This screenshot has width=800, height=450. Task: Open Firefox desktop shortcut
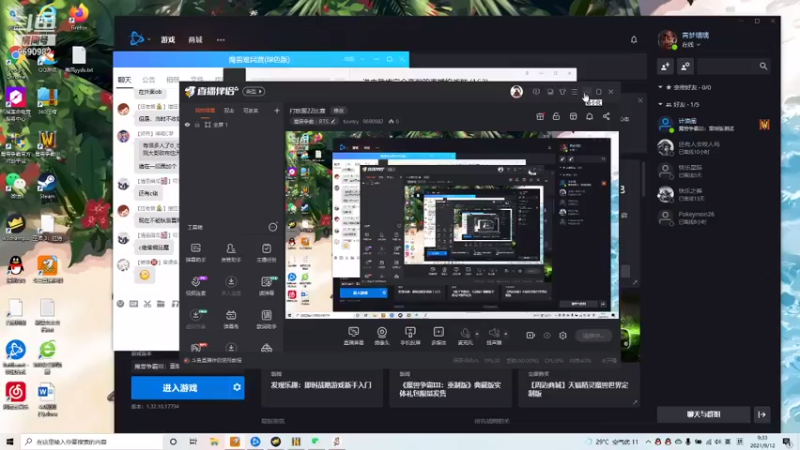coord(79,16)
